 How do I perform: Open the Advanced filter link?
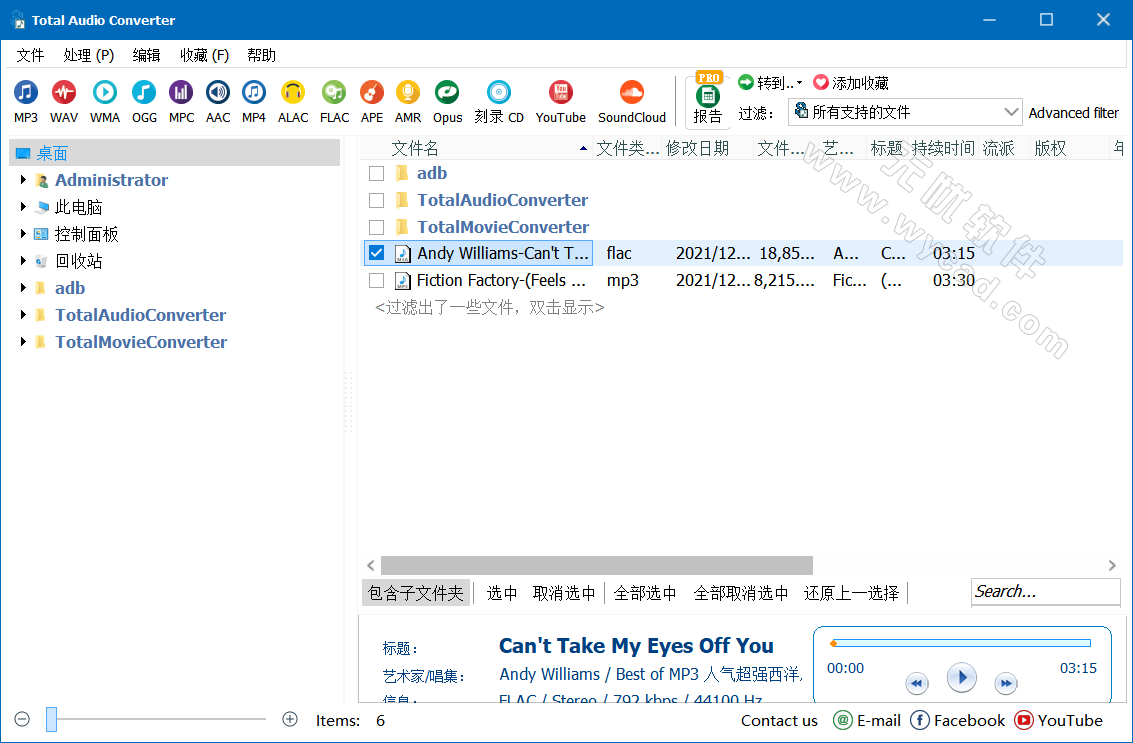click(x=1074, y=112)
